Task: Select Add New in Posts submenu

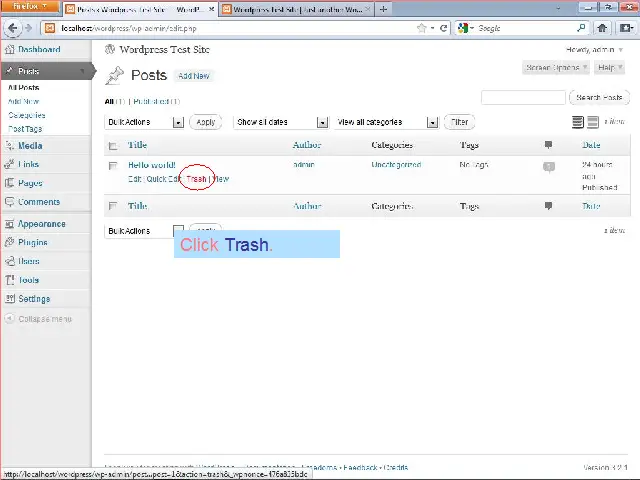Action: point(23,101)
